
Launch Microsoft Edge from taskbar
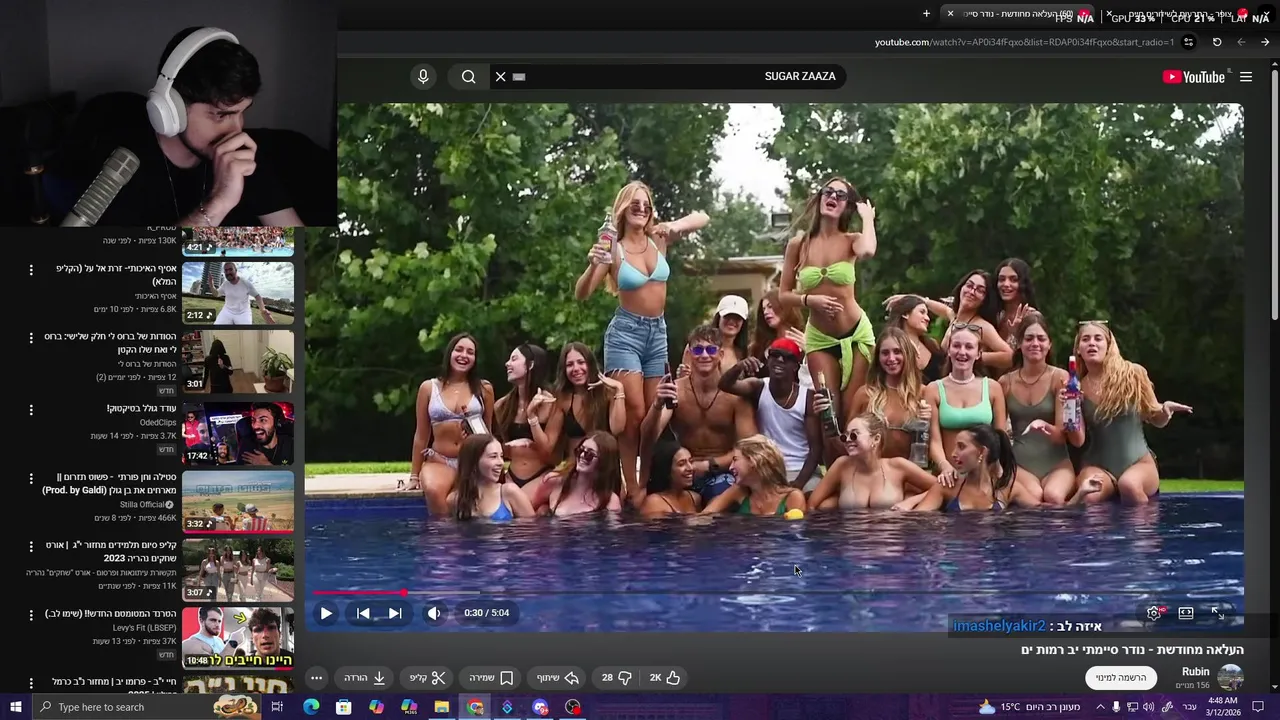311,707
